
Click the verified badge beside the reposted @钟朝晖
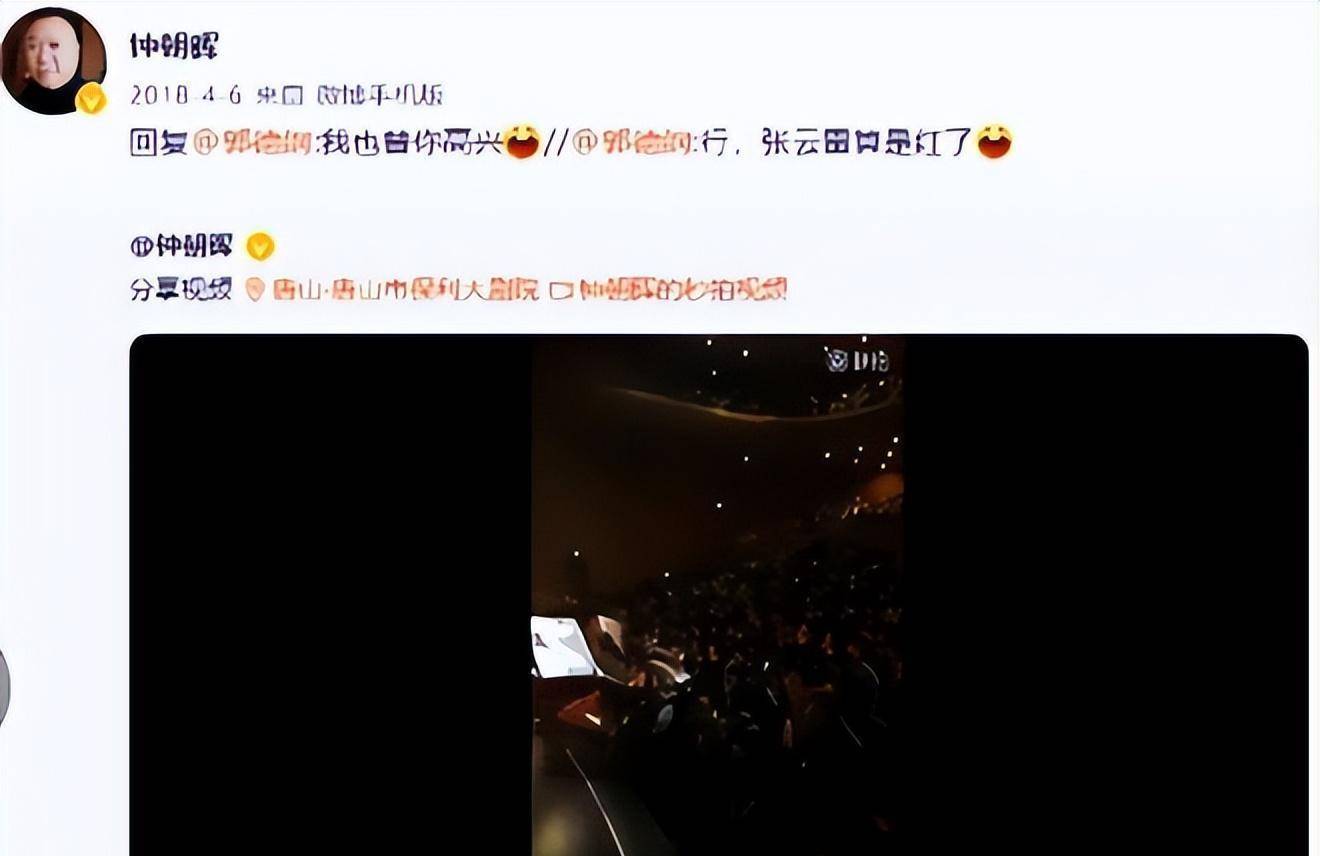point(260,246)
